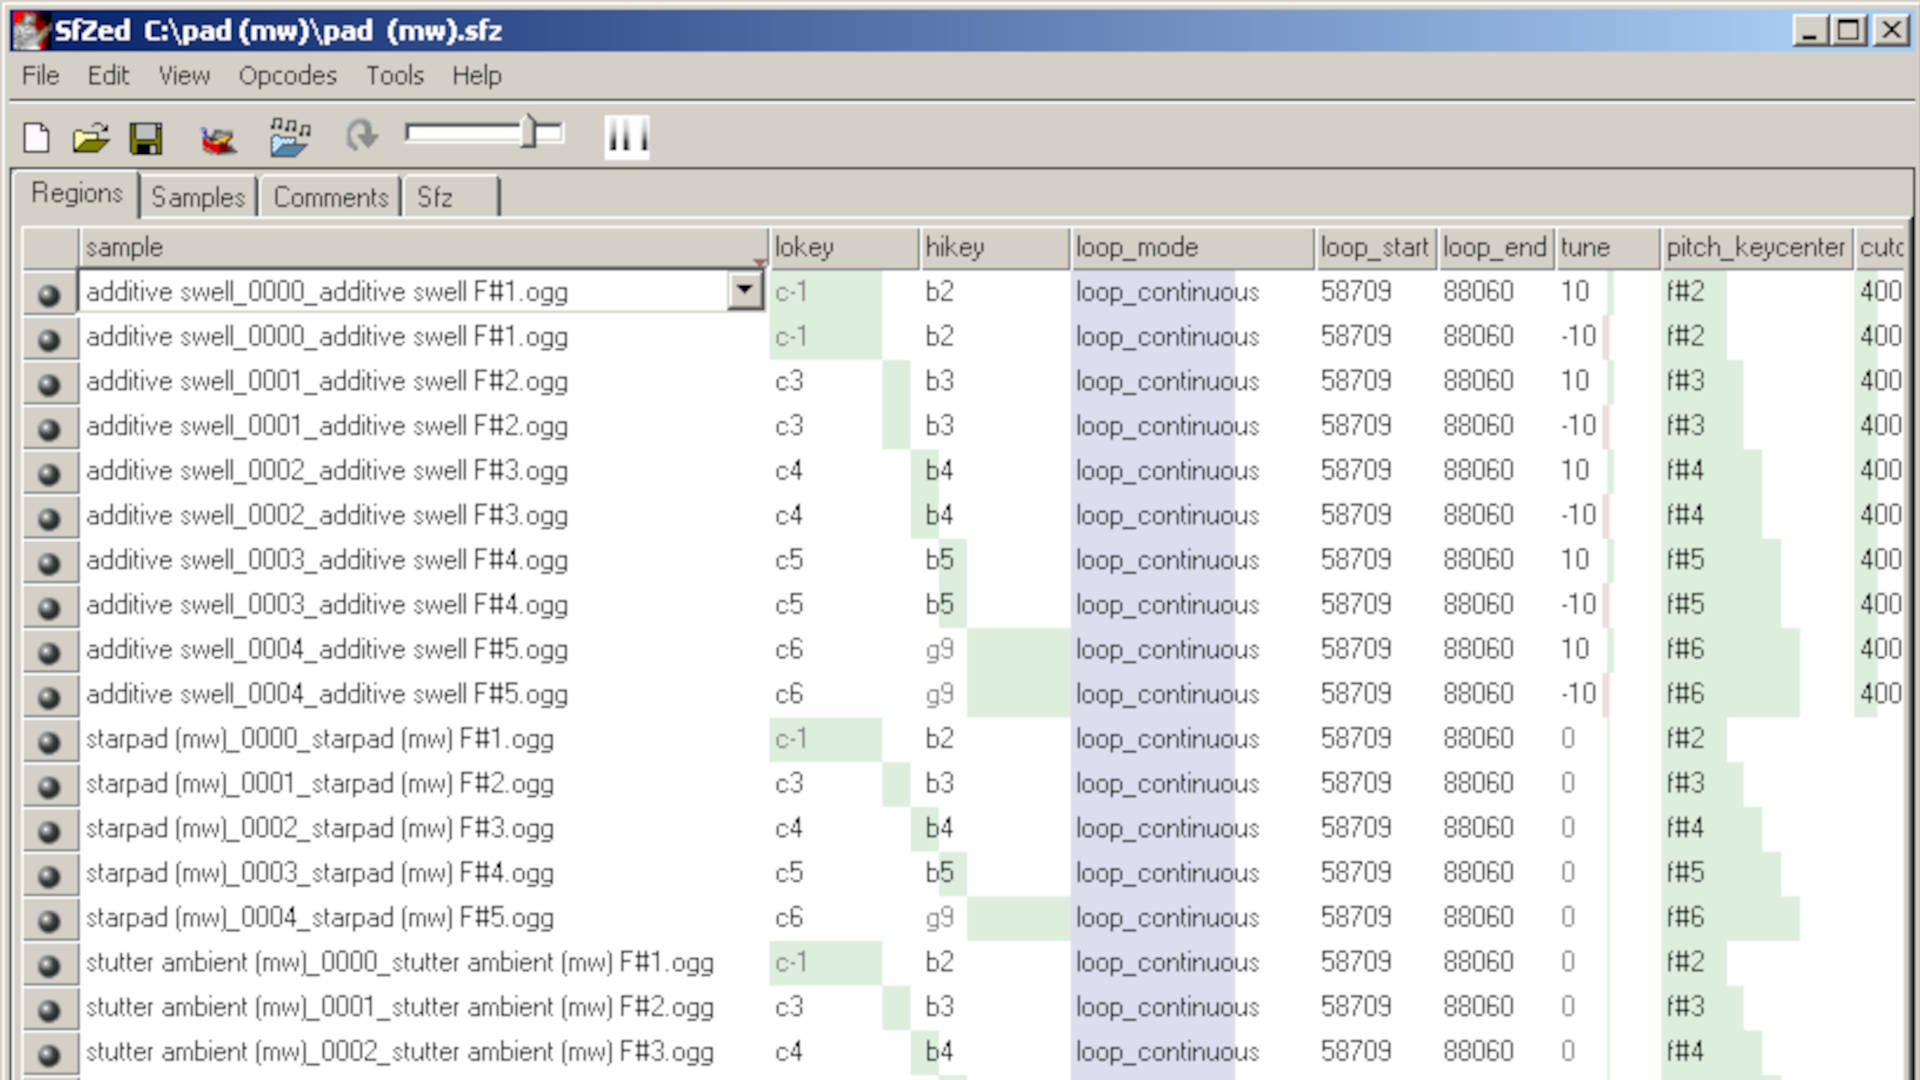The width and height of the screenshot is (1920, 1080).
Task: Toggle round button for stutter ambient F#1.ogg row
Action: click(49, 965)
